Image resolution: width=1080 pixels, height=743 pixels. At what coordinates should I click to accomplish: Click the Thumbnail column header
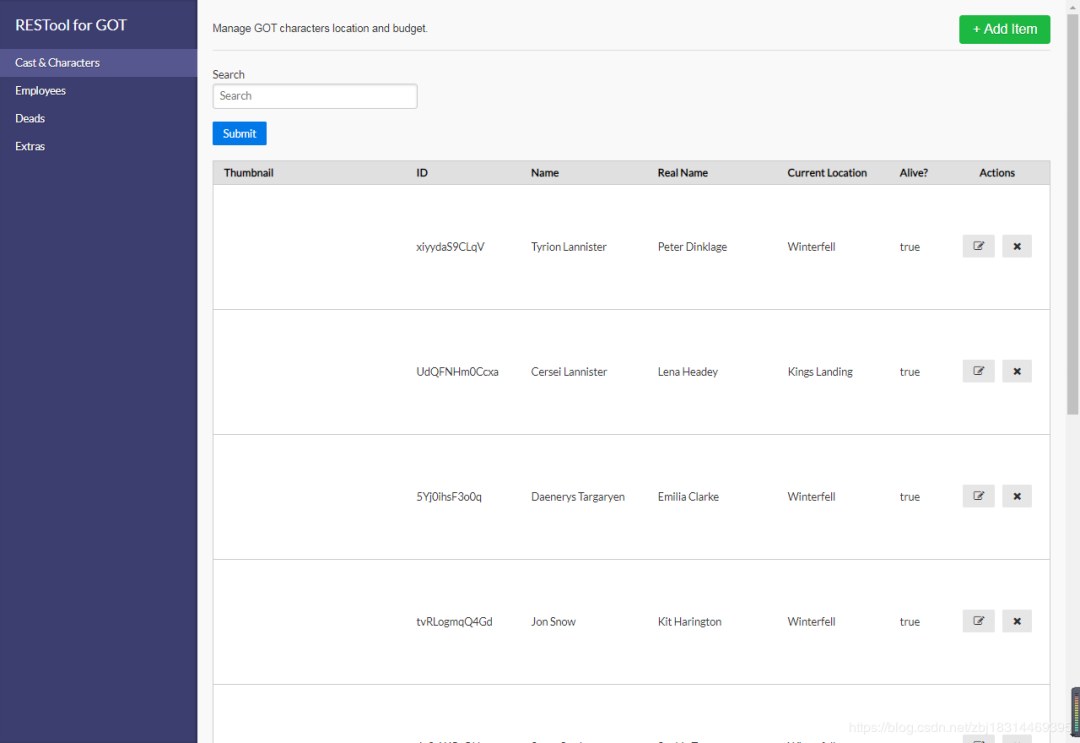tap(249, 173)
